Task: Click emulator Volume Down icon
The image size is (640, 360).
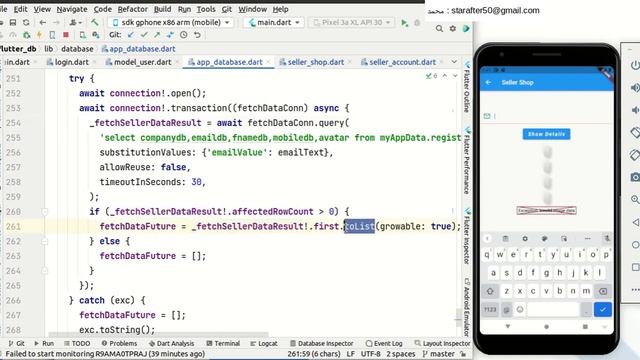Action: click(x=635, y=110)
